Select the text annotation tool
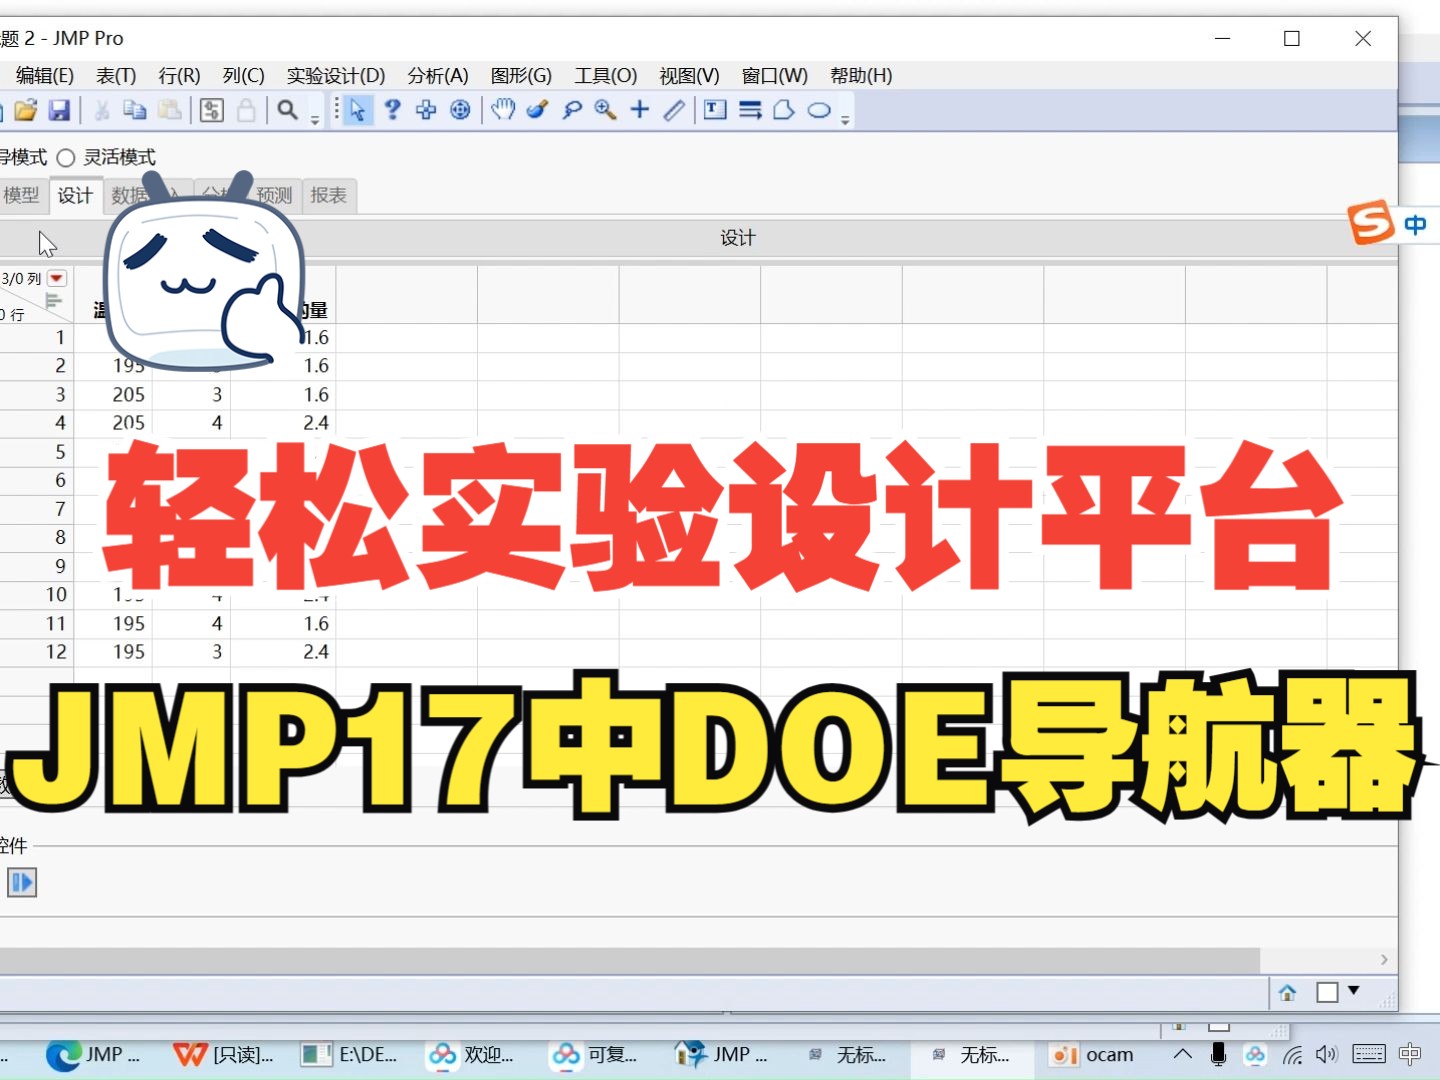This screenshot has height=1080, width=1440. pos(715,110)
